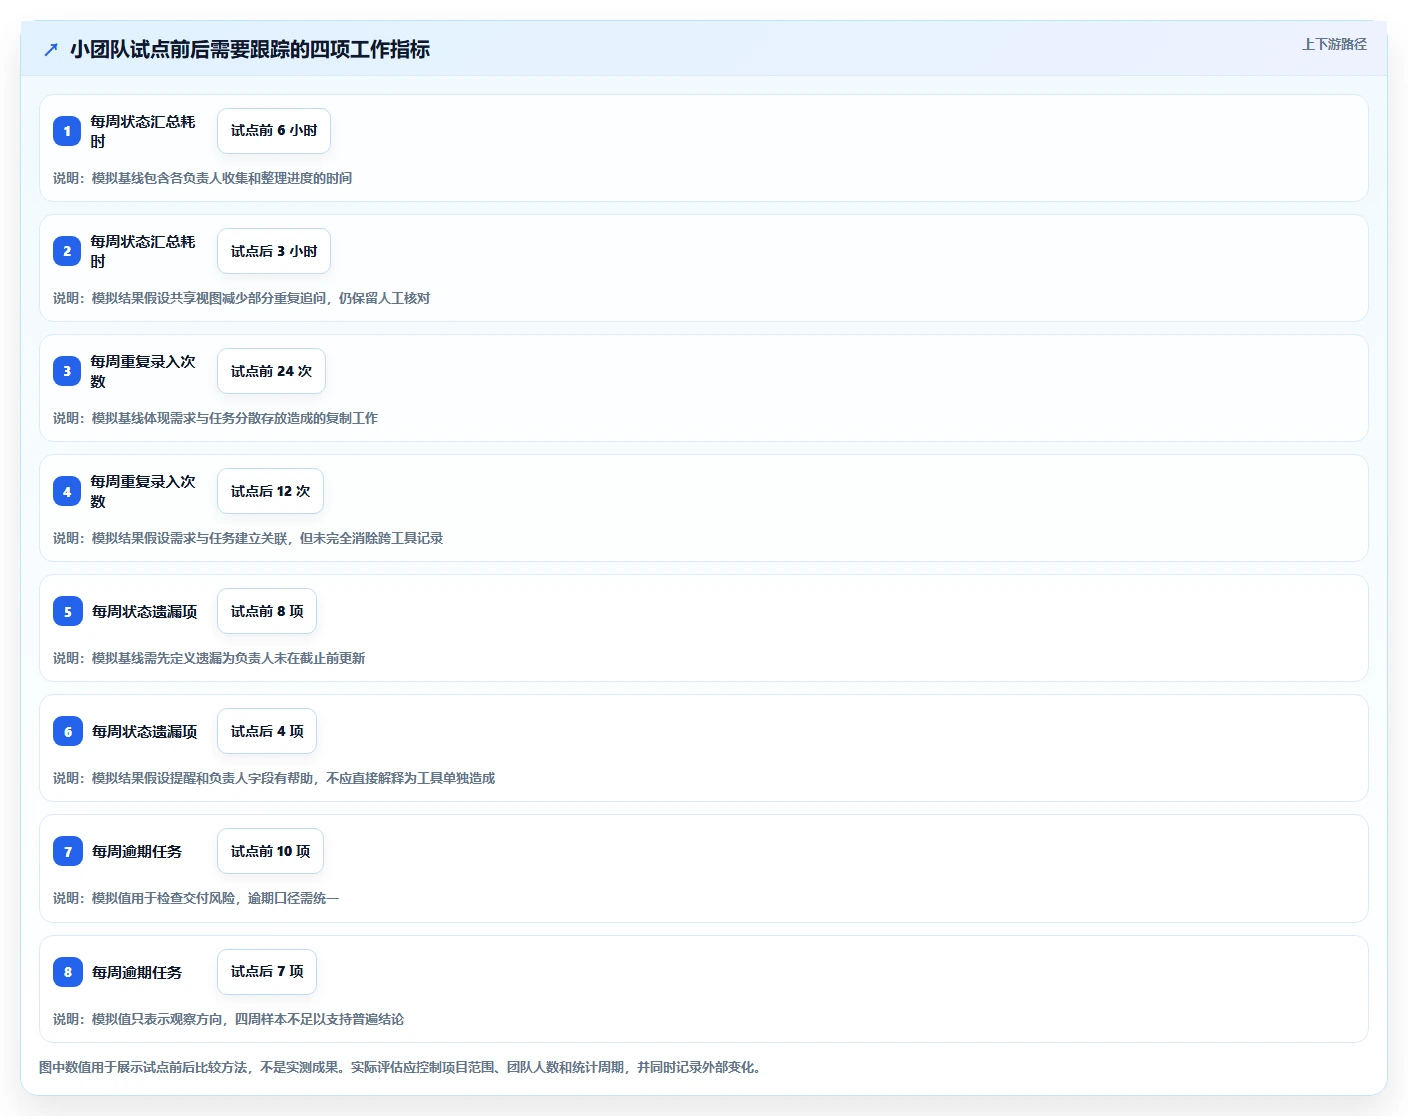Click the number 5 badge
1408x1116 pixels.
point(68,611)
